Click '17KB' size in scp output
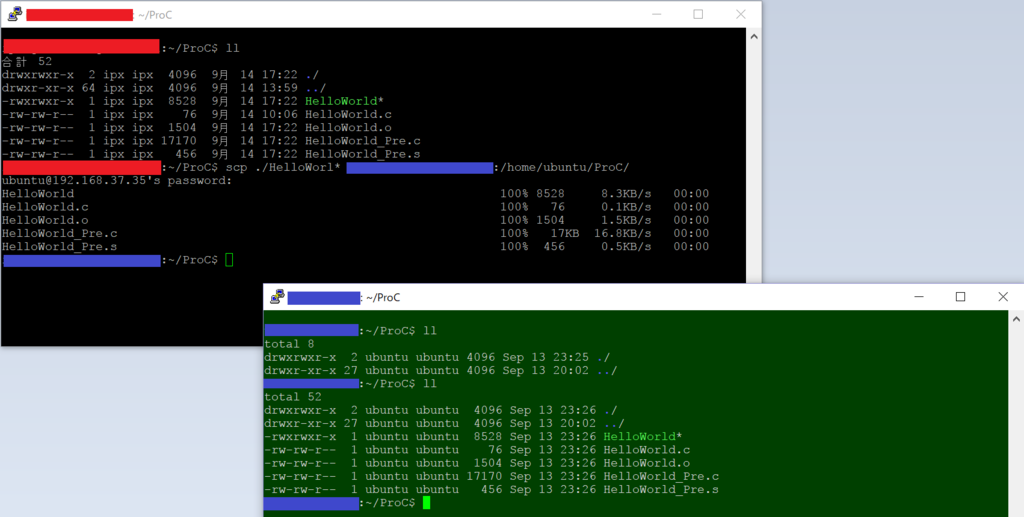This screenshot has width=1024, height=517. pos(564,233)
